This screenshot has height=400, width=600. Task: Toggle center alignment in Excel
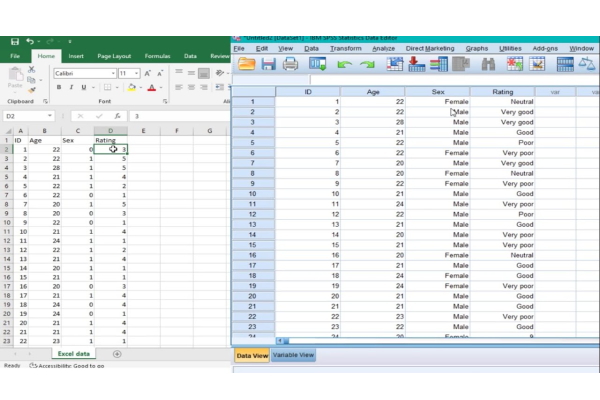[x=191, y=87]
